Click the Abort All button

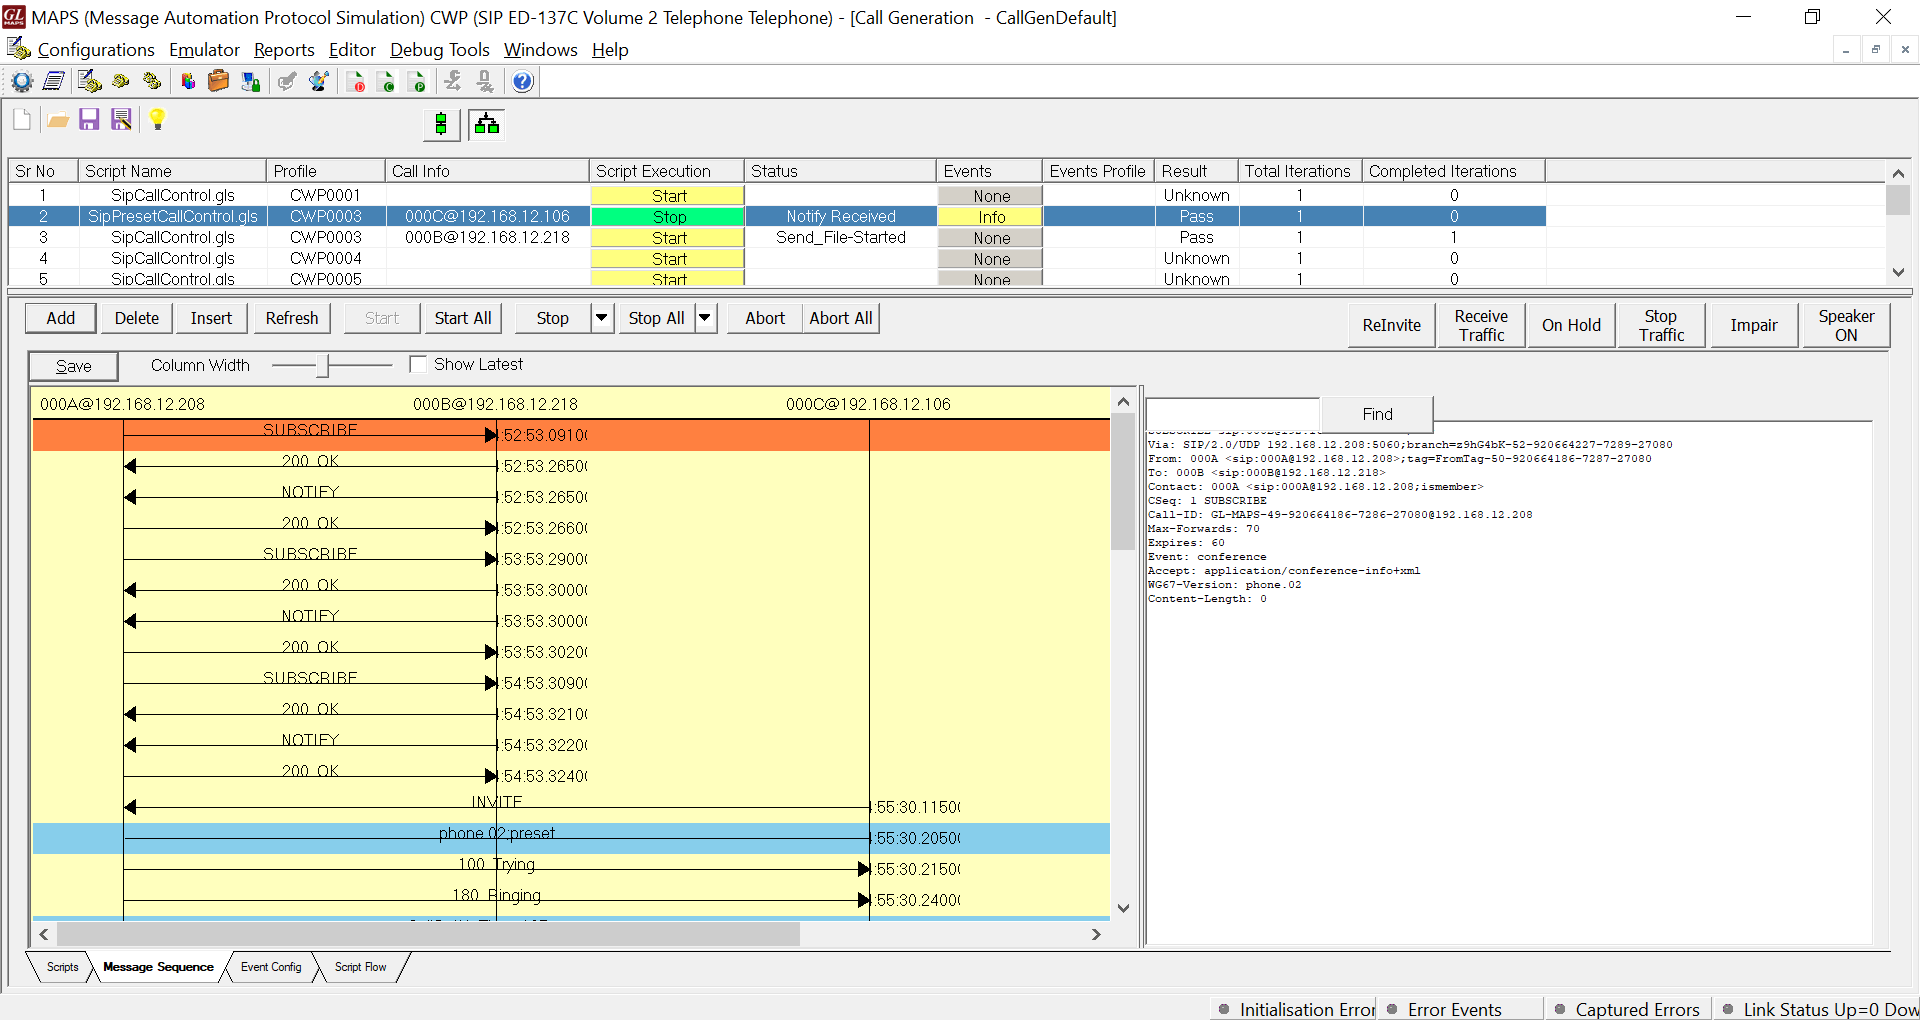point(841,318)
